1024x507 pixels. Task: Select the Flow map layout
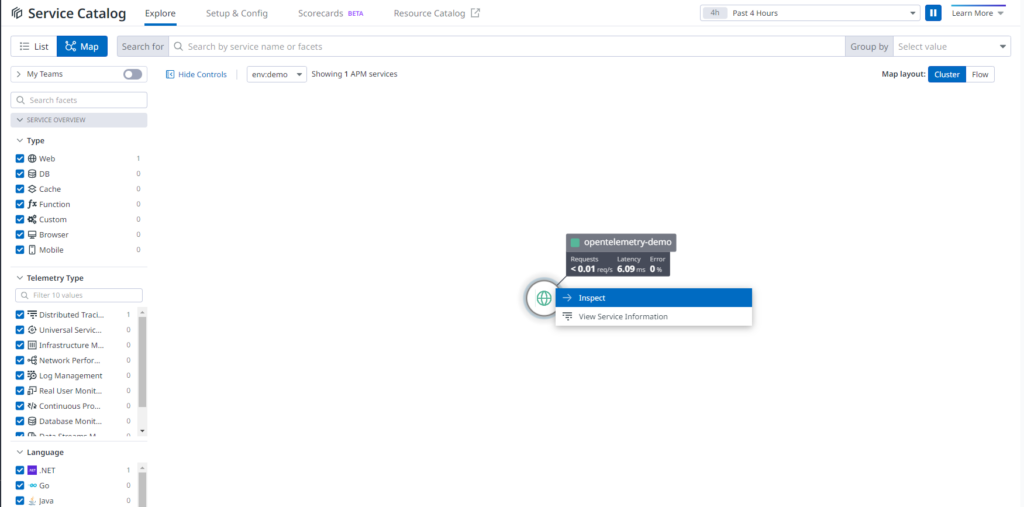(x=980, y=74)
